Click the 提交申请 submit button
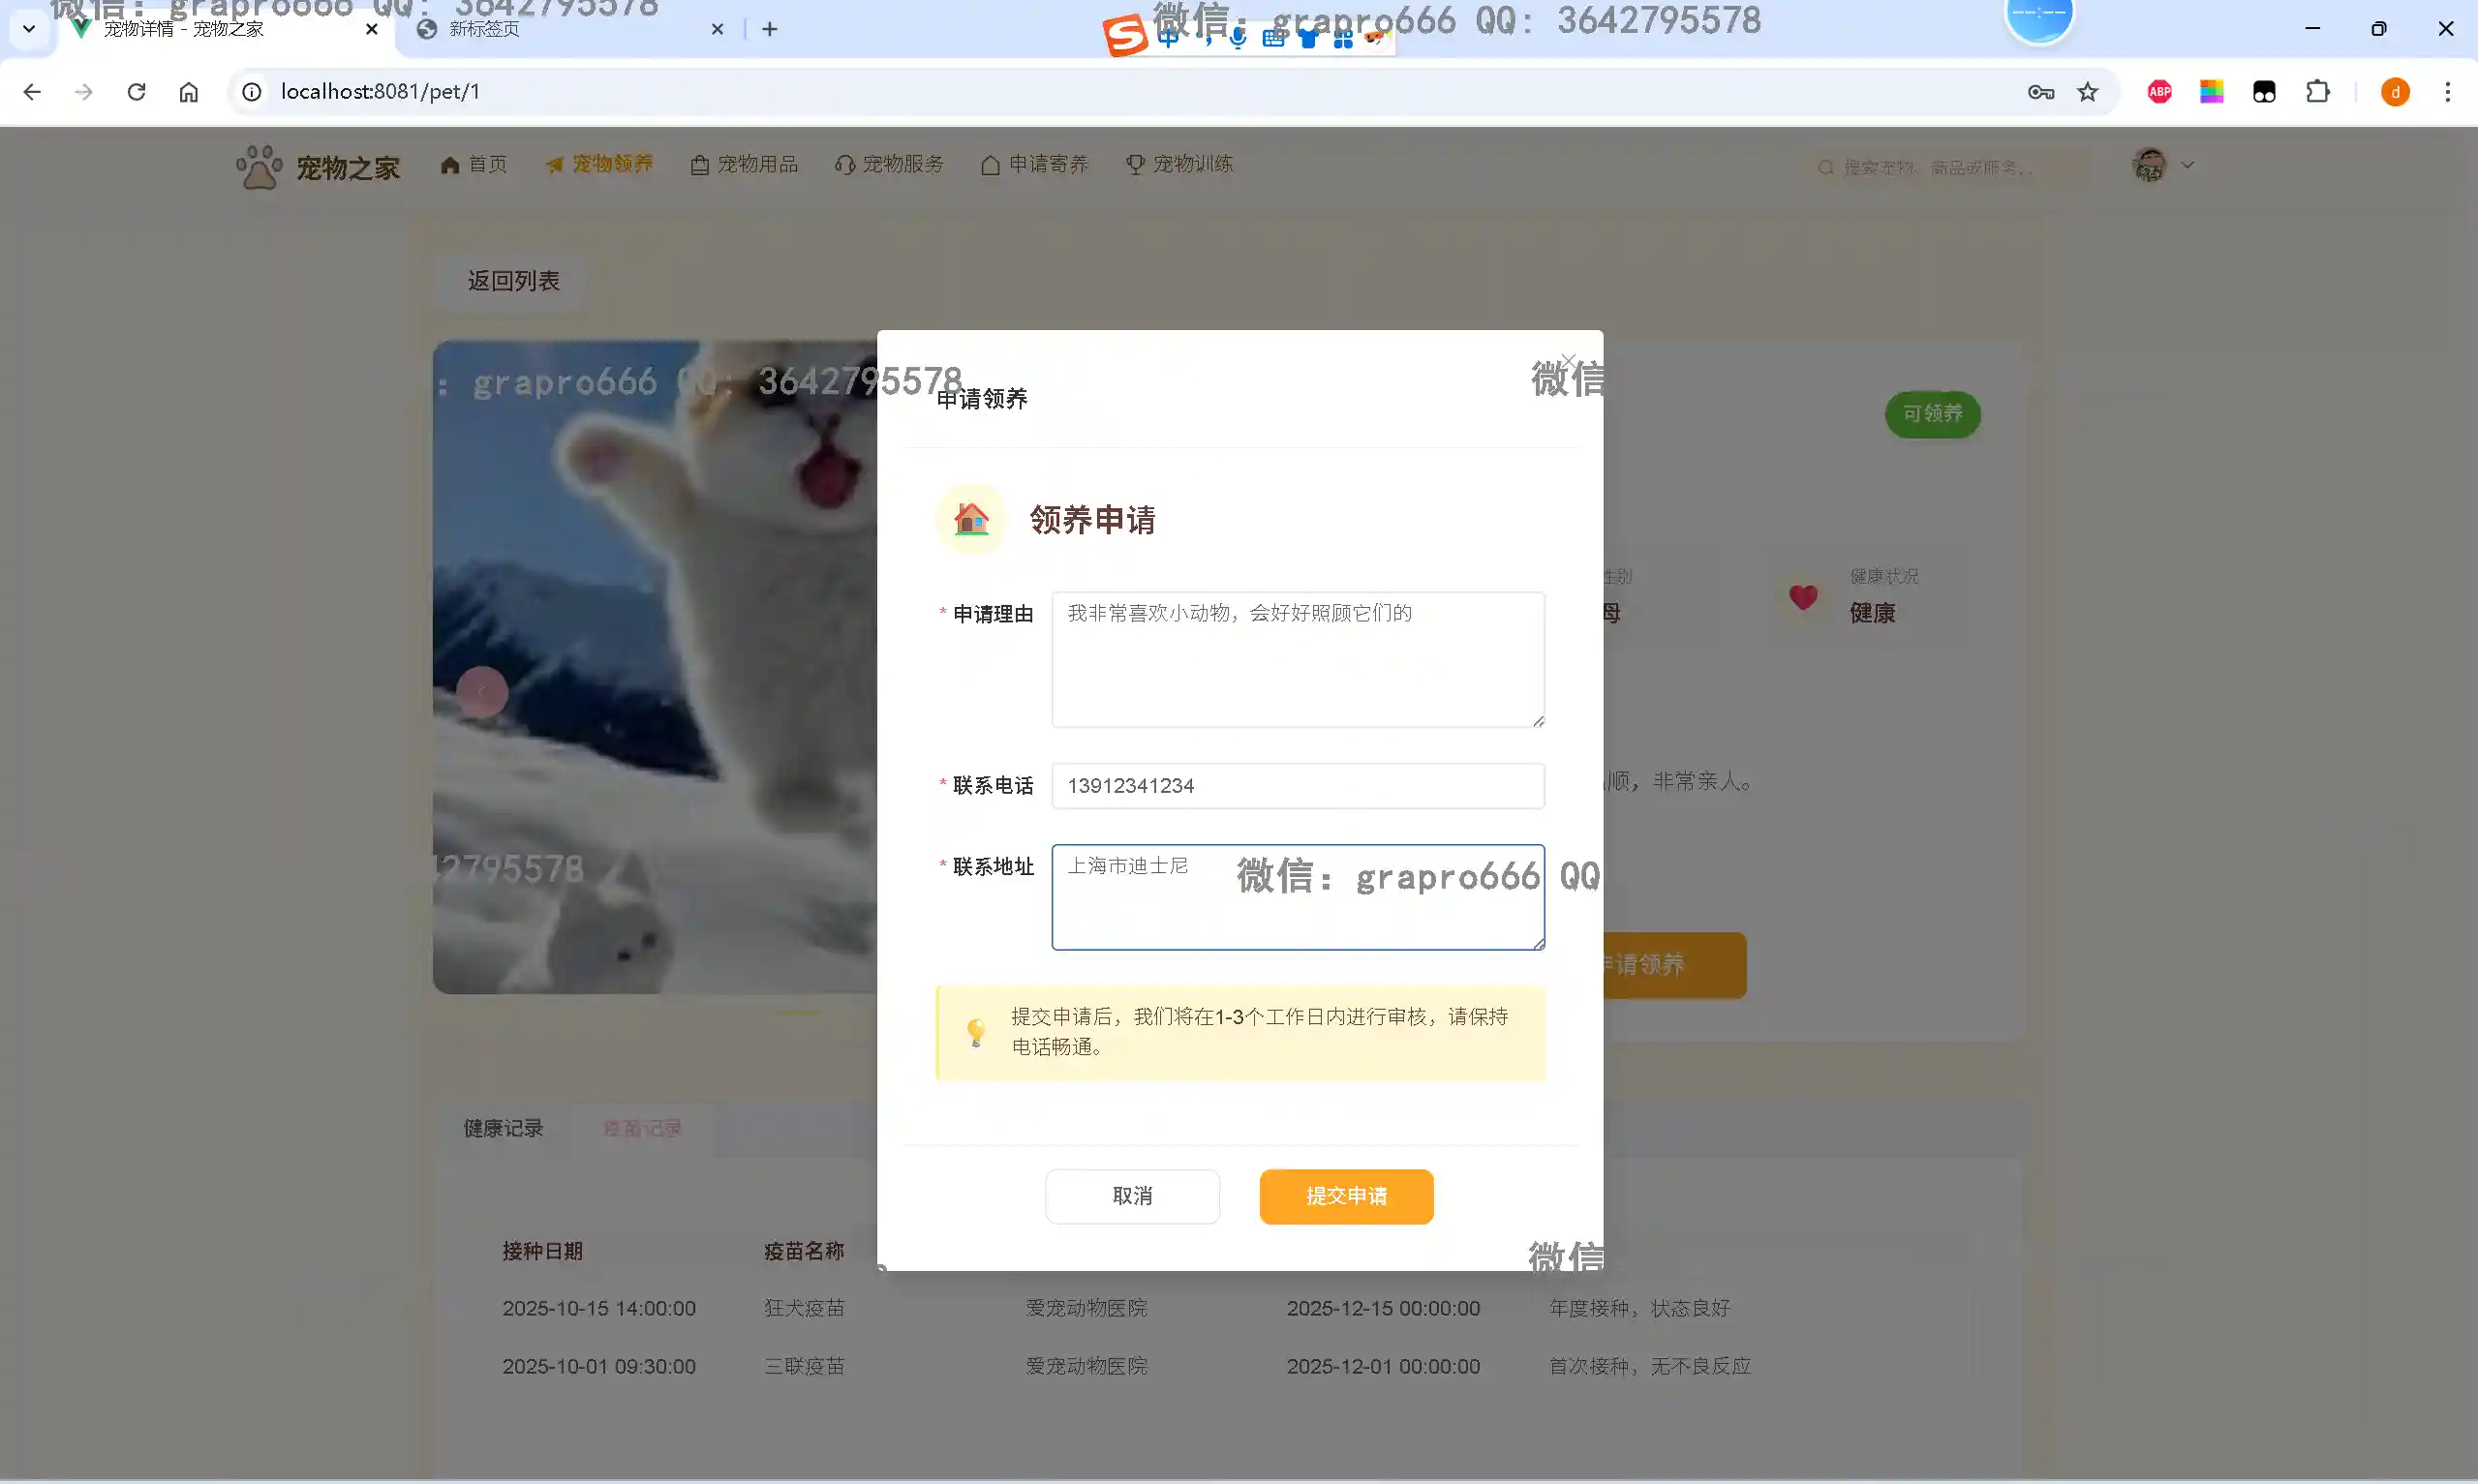 [x=1345, y=1196]
